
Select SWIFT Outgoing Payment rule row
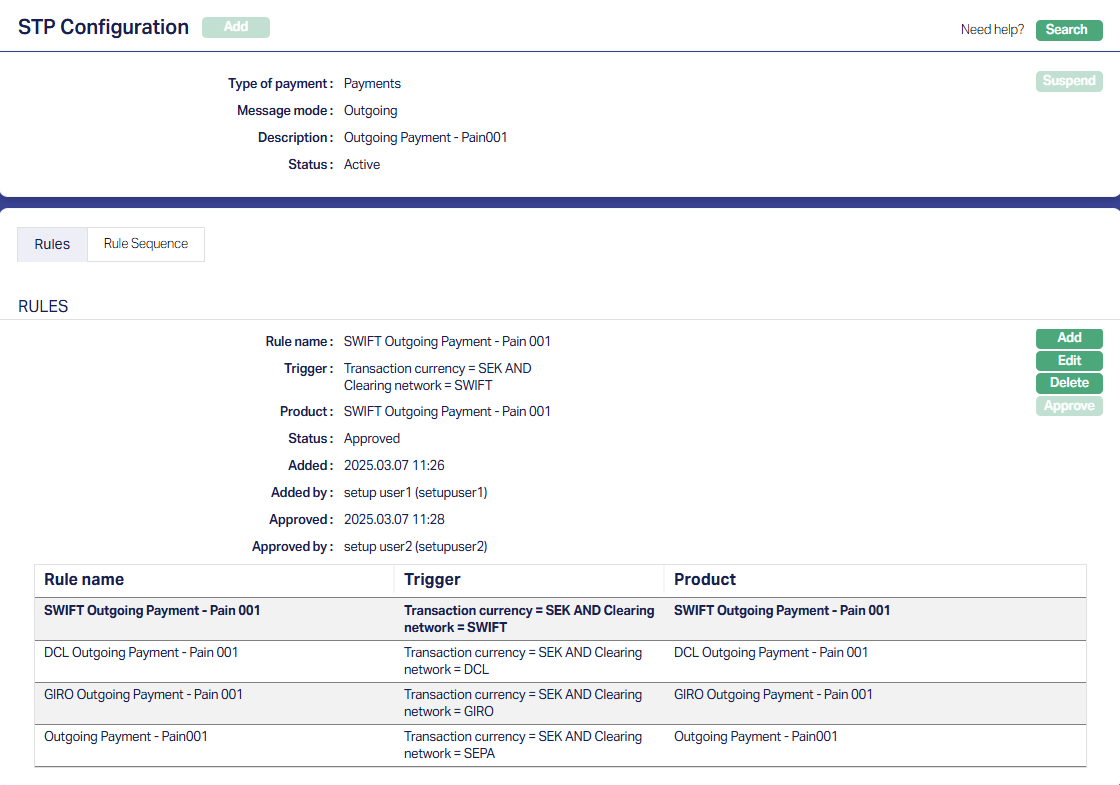click(x=152, y=611)
